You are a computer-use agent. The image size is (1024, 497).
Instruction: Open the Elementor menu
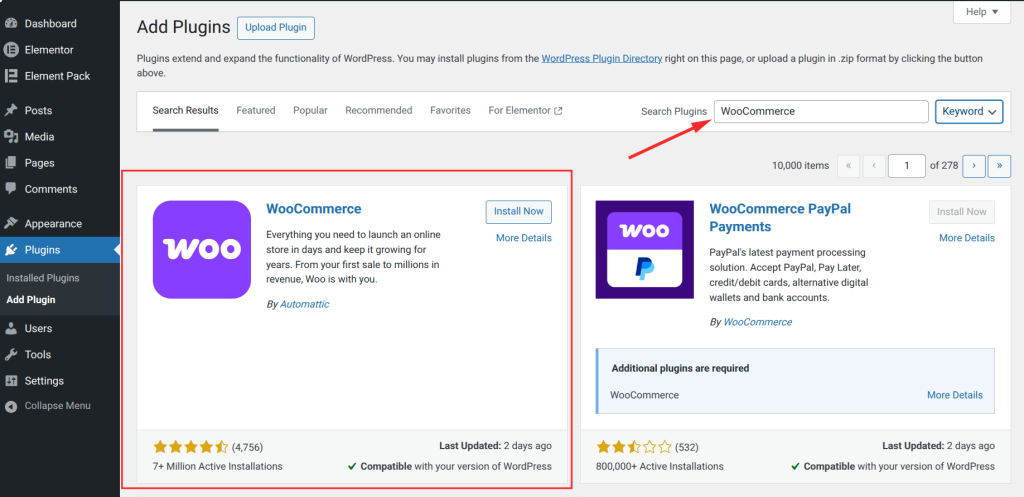tap(49, 50)
